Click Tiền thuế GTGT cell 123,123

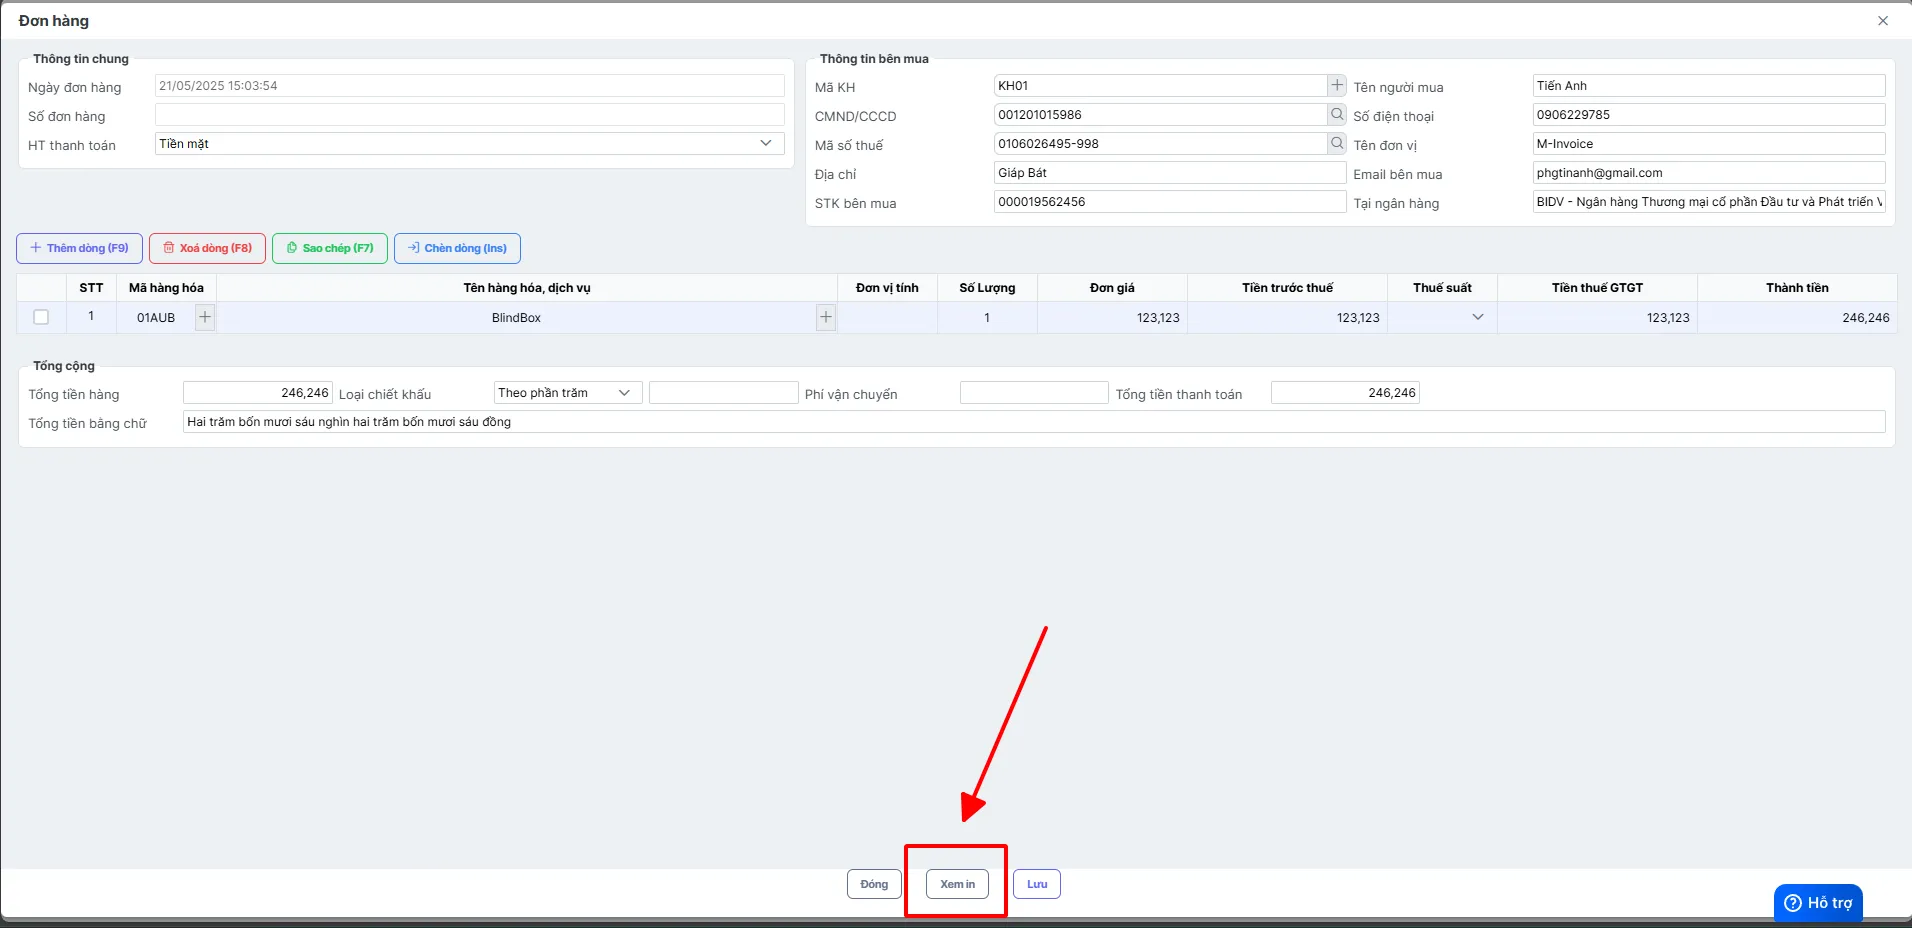pyautogui.click(x=1597, y=317)
